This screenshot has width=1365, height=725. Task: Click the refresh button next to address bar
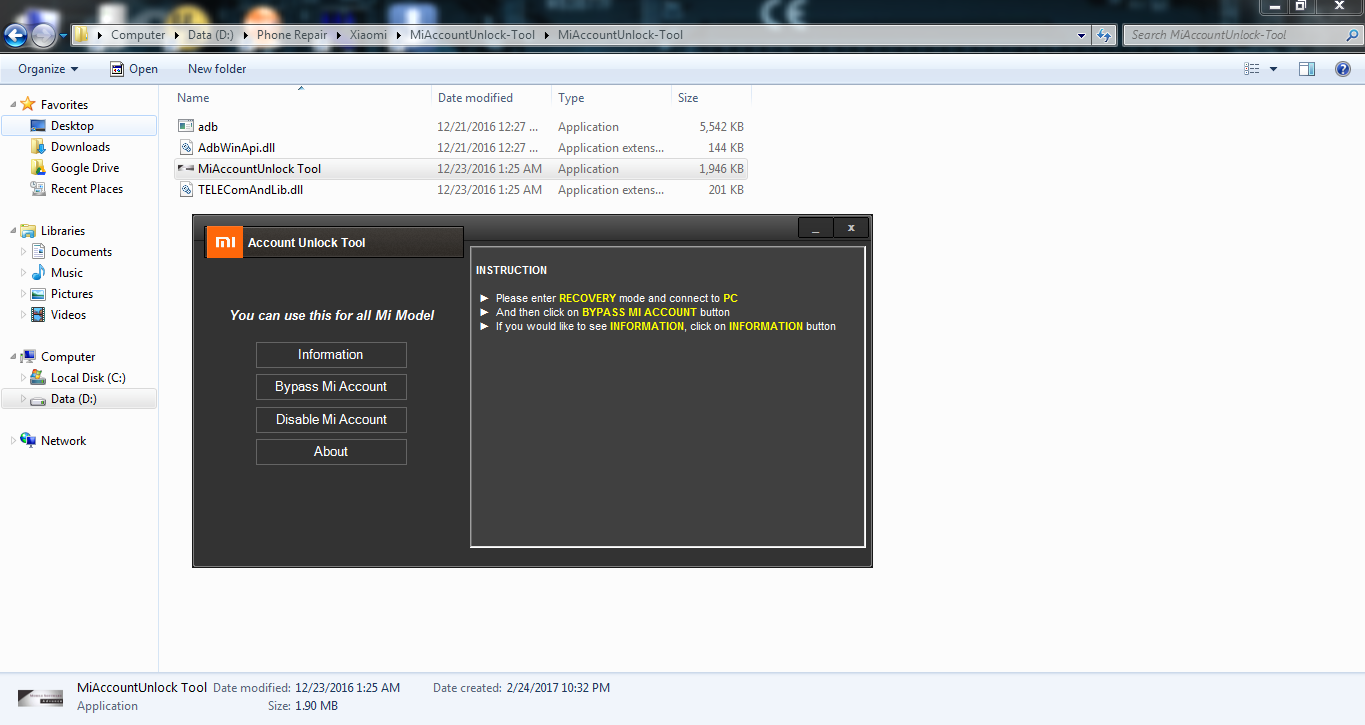coord(1104,35)
